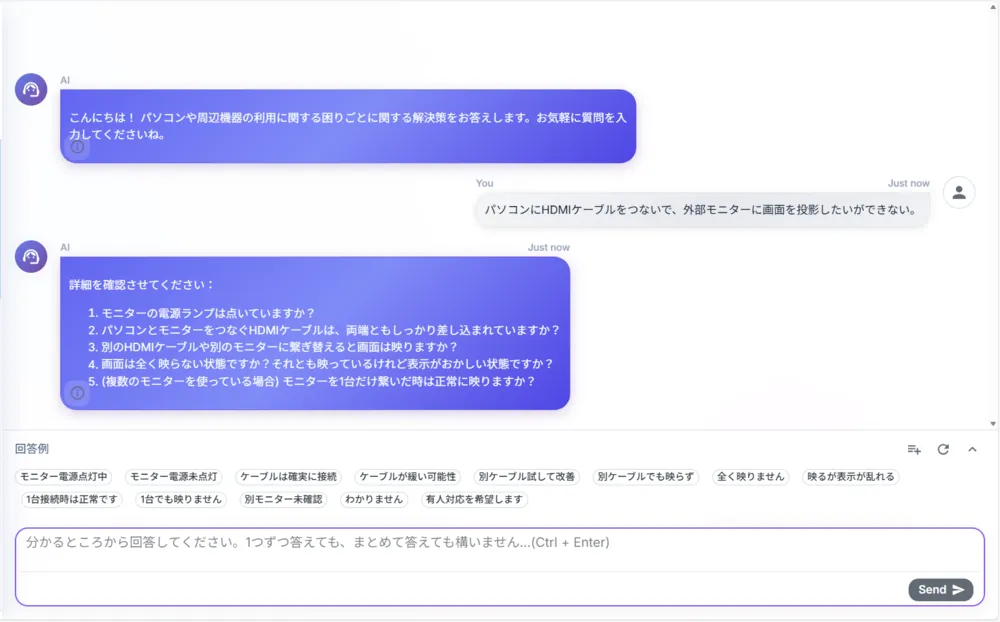This screenshot has height=622, width=1000.
Task: Pick the 別ケーブルでも映らず chip
Action: point(645,477)
